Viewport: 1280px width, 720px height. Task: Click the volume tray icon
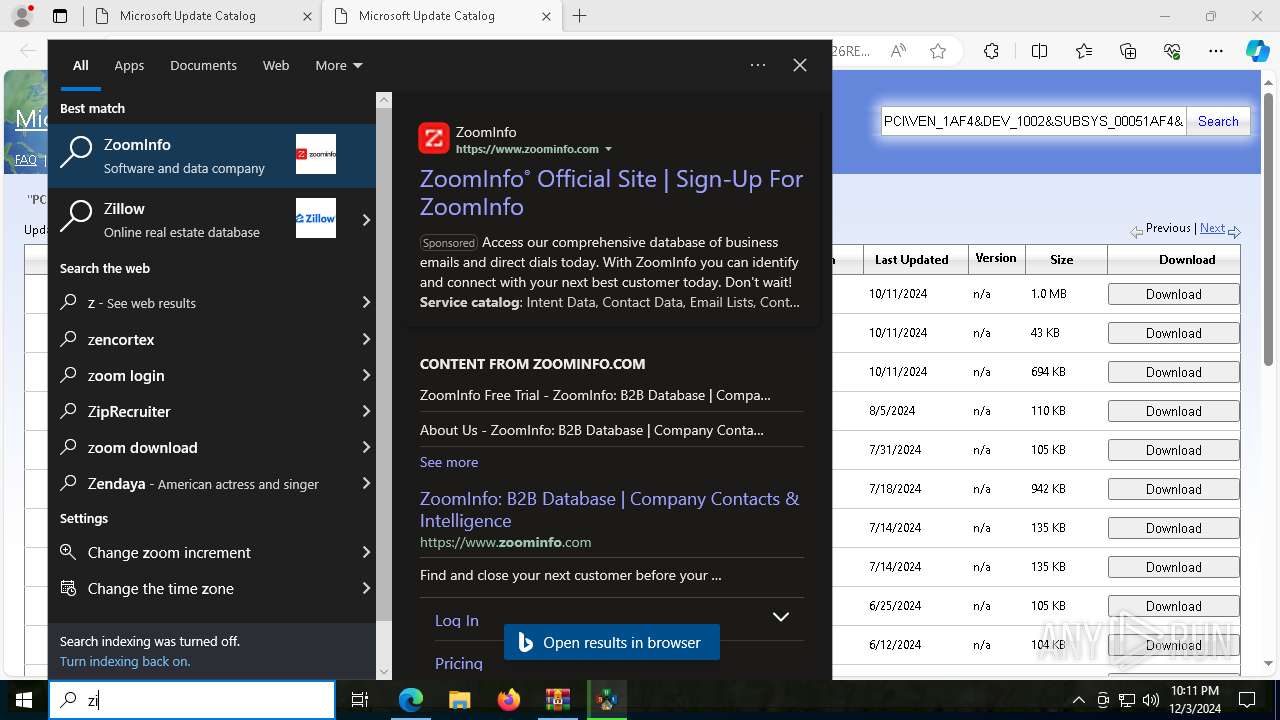(1151, 700)
